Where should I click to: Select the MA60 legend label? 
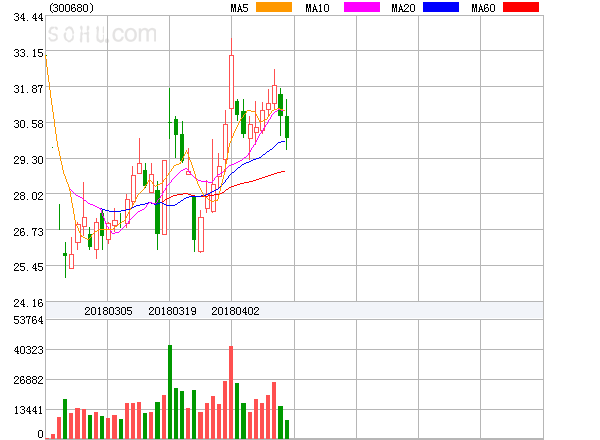tap(483, 8)
